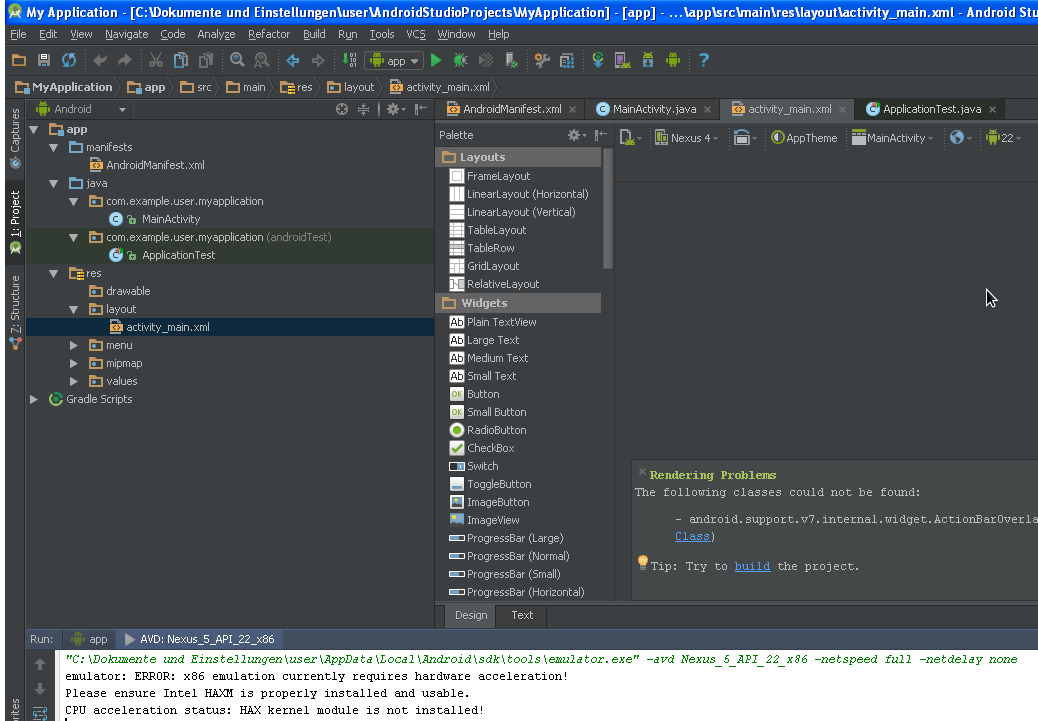Click the Replace icon next to Find
1038x721 pixels.
(262, 60)
